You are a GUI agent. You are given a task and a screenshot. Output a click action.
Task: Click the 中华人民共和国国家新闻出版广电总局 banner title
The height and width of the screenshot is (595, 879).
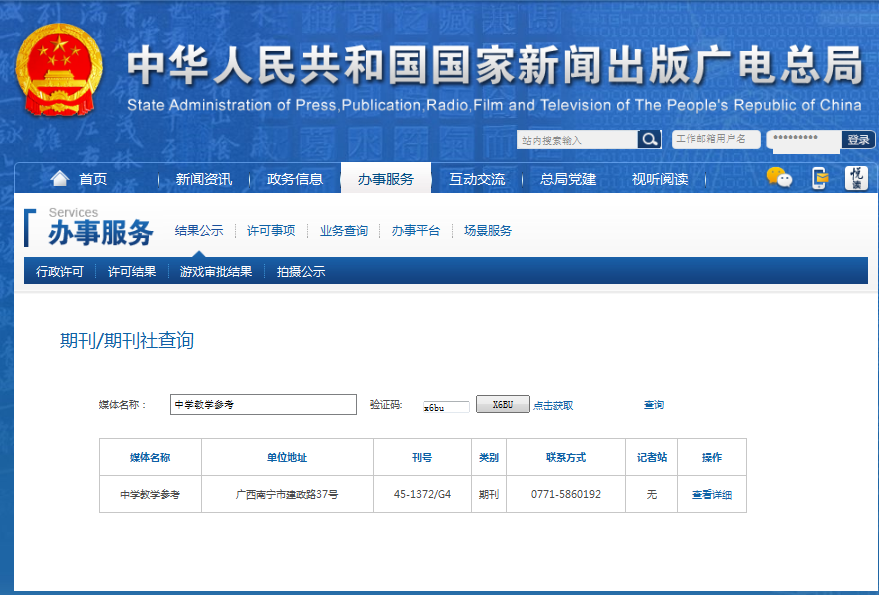[495, 66]
